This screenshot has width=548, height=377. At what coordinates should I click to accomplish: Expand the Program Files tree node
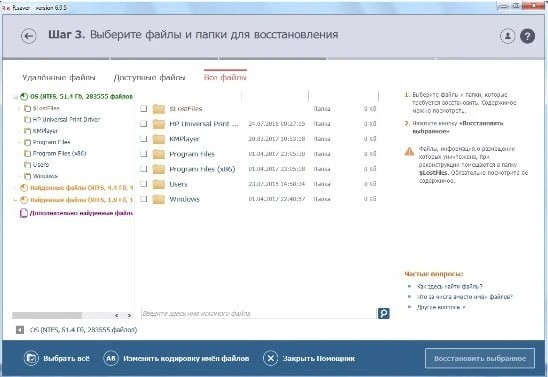pos(19,142)
